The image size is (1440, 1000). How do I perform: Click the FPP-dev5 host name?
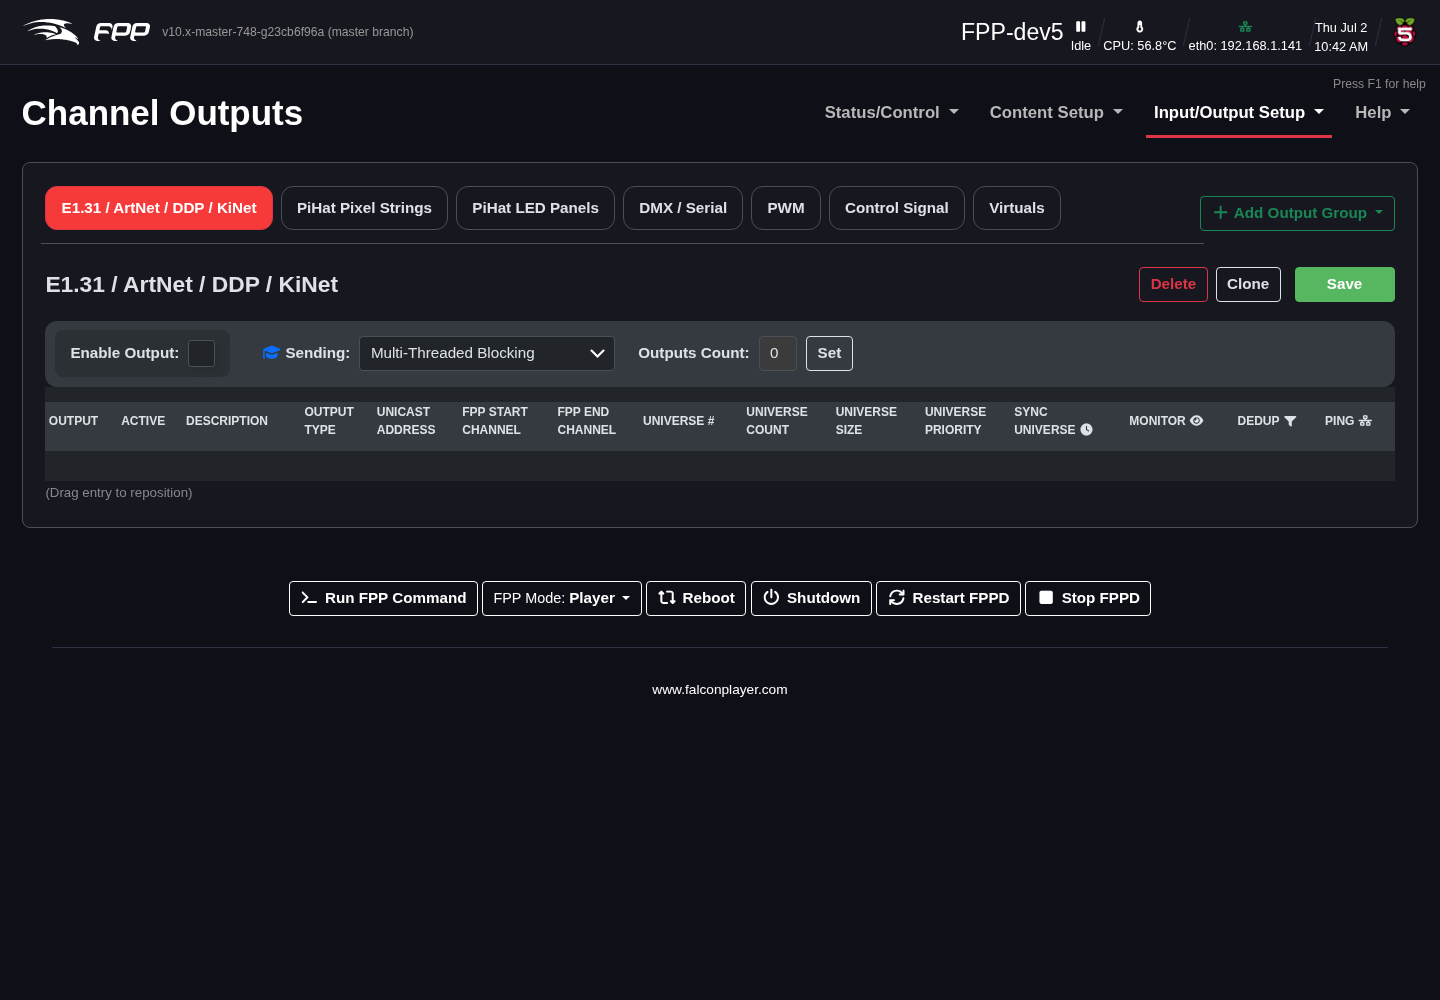click(1012, 32)
